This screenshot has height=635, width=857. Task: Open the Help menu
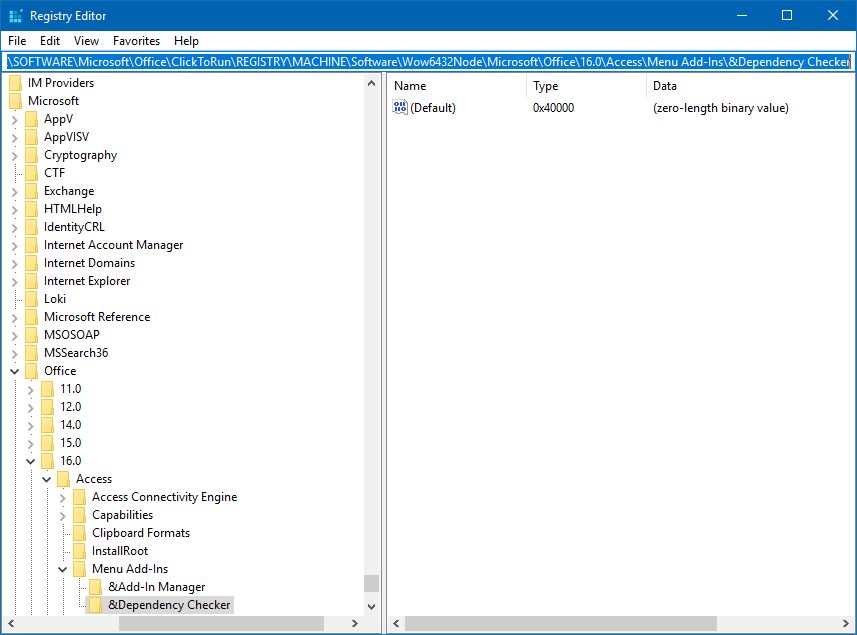click(186, 41)
